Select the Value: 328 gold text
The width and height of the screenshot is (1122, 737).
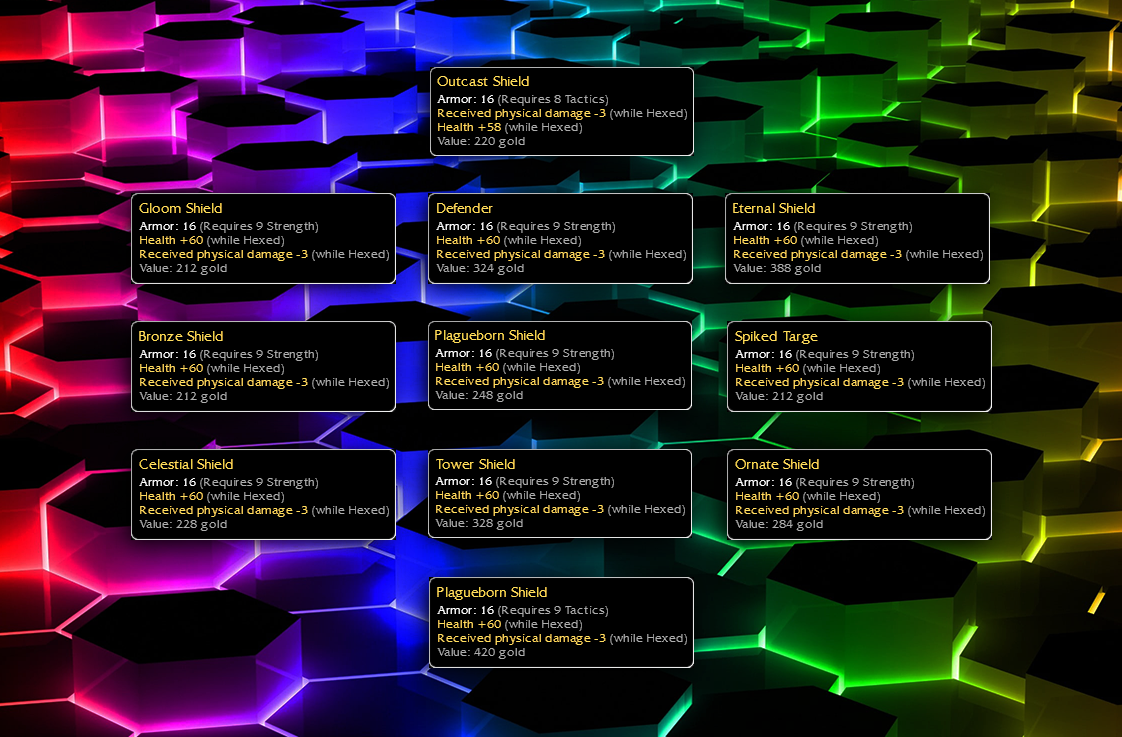click(479, 523)
